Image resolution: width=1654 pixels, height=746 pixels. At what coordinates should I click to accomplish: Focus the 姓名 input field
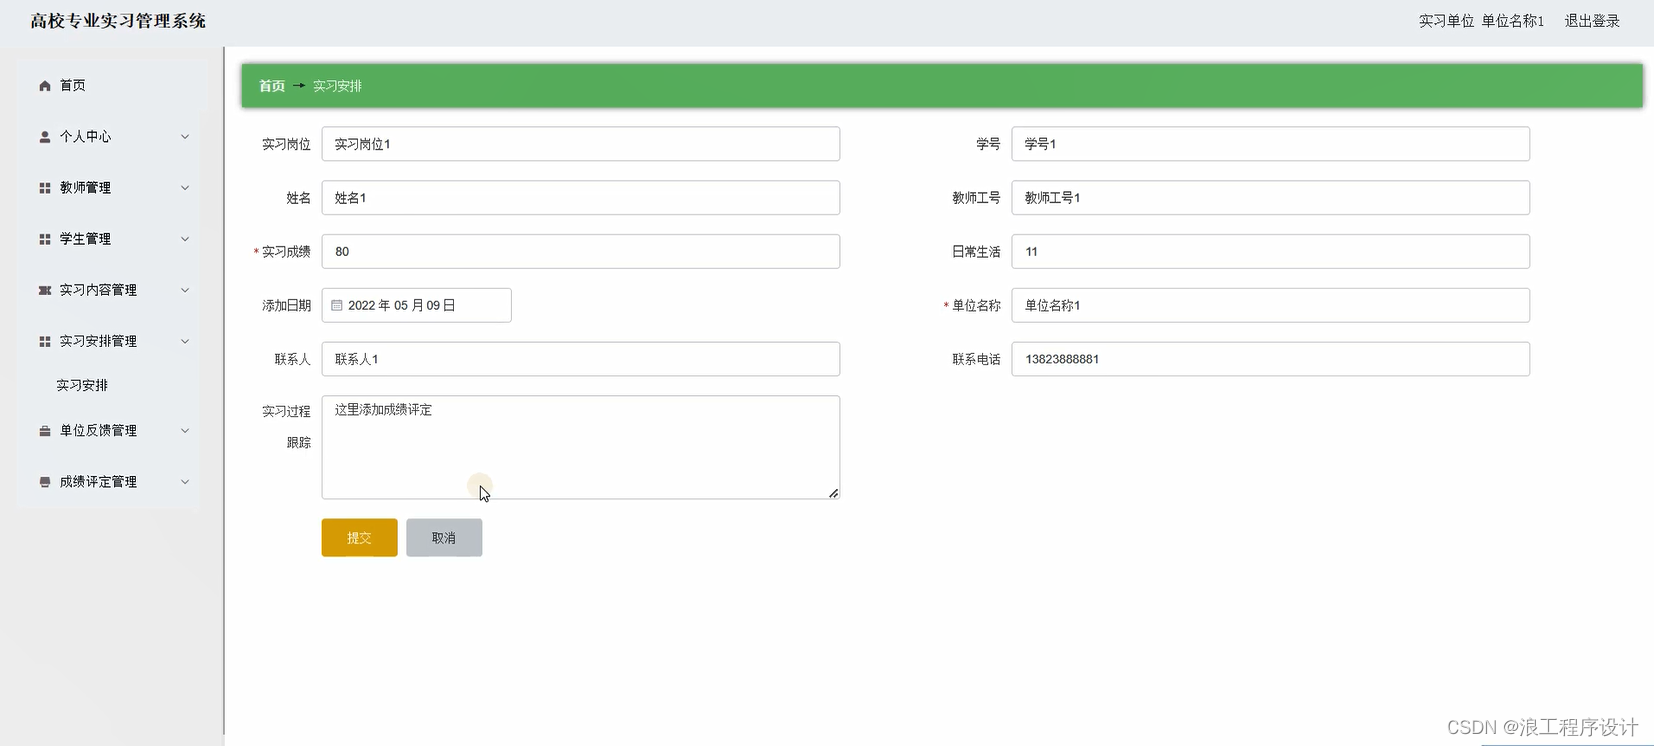point(580,198)
